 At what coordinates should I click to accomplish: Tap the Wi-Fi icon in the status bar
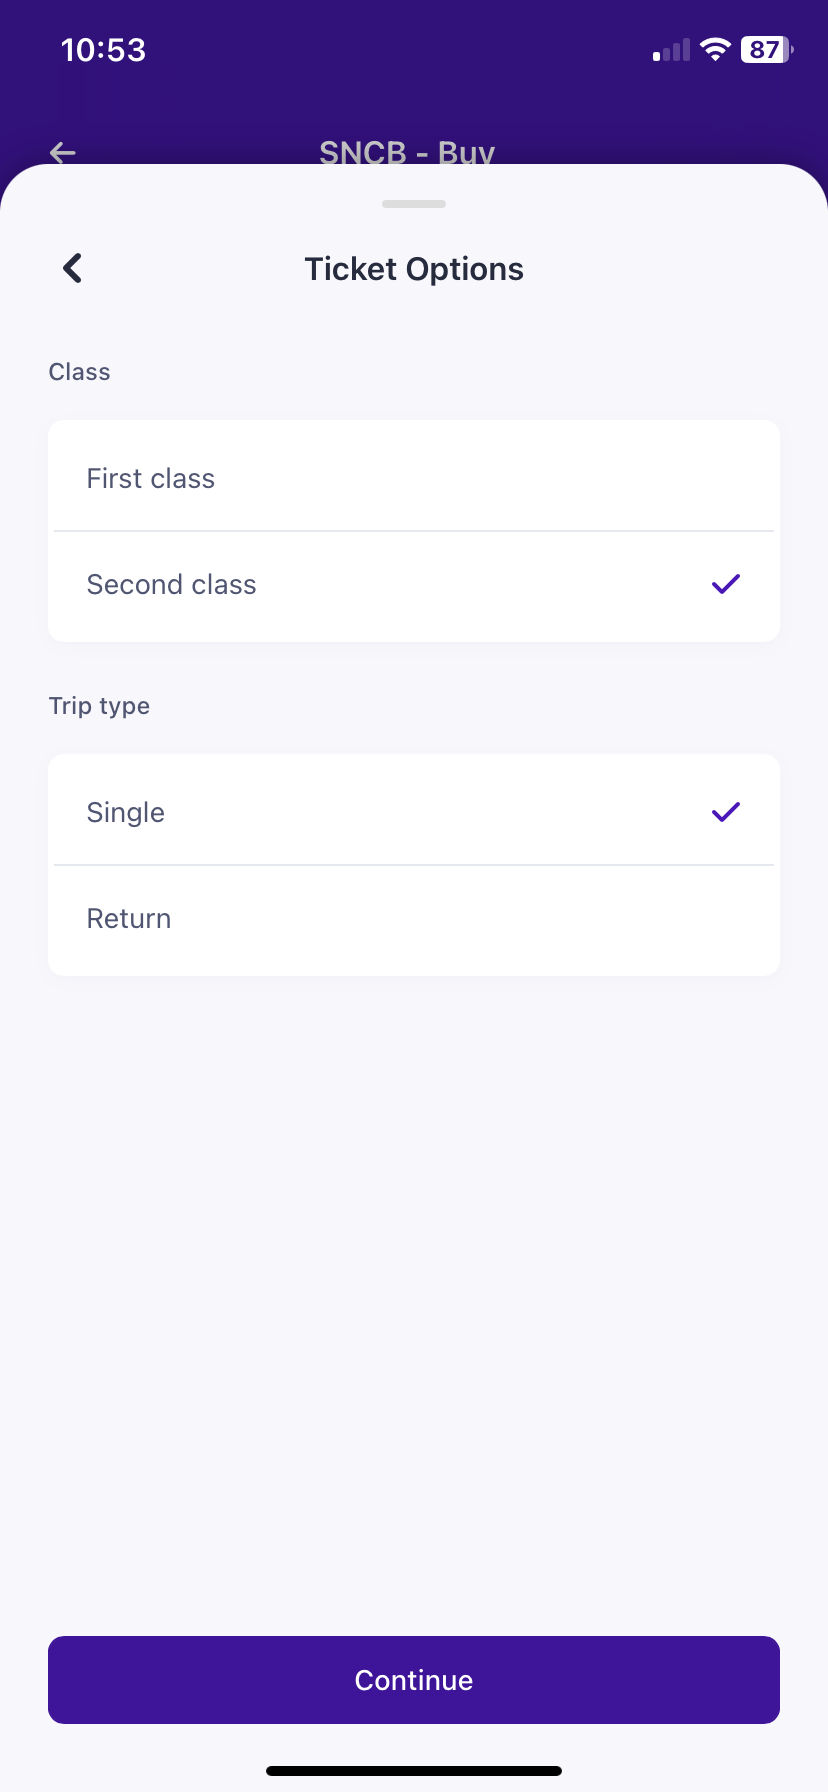715,50
